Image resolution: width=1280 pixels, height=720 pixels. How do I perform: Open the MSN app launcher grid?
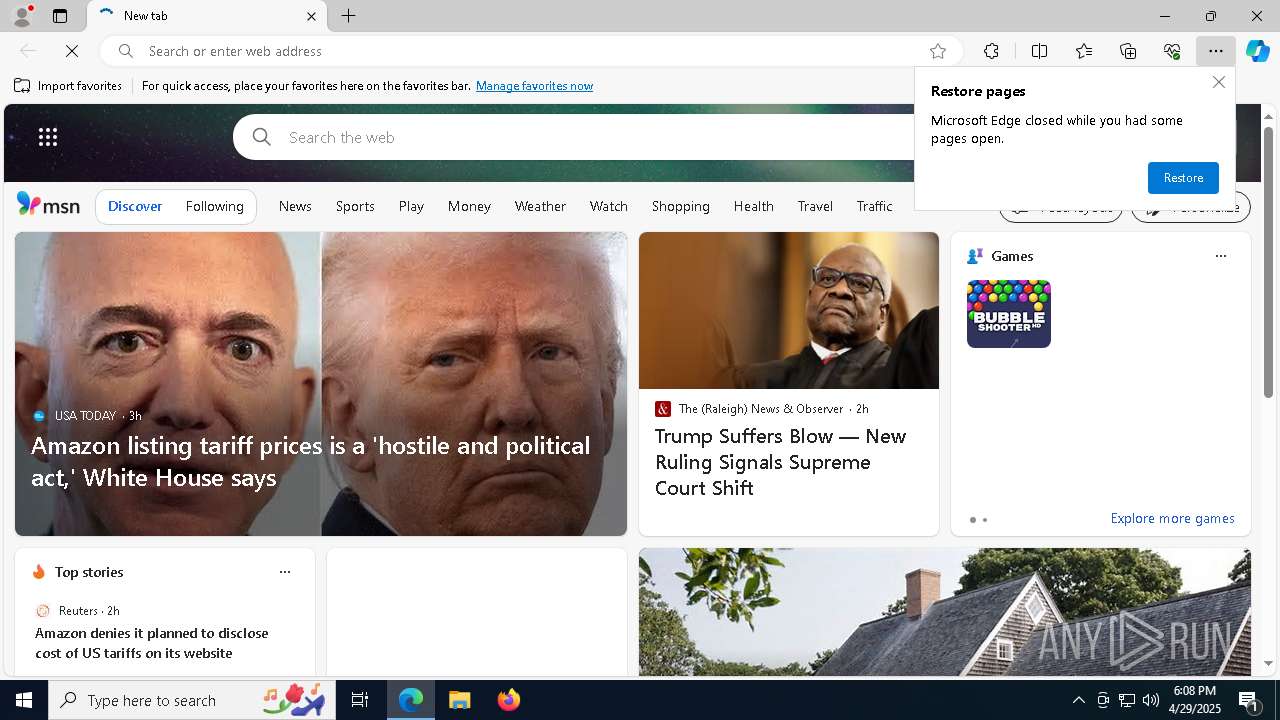click(x=48, y=137)
